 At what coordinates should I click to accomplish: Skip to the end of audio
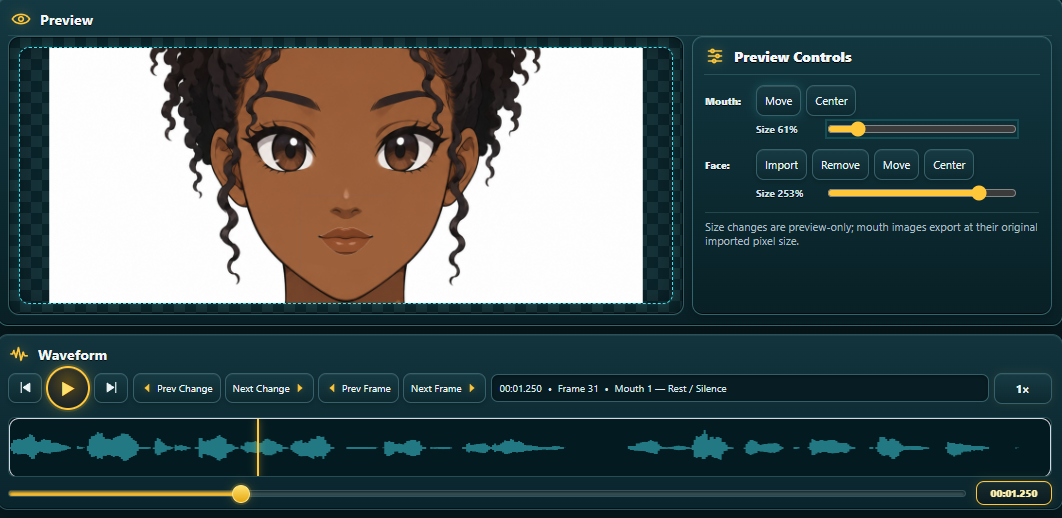[x=111, y=388]
